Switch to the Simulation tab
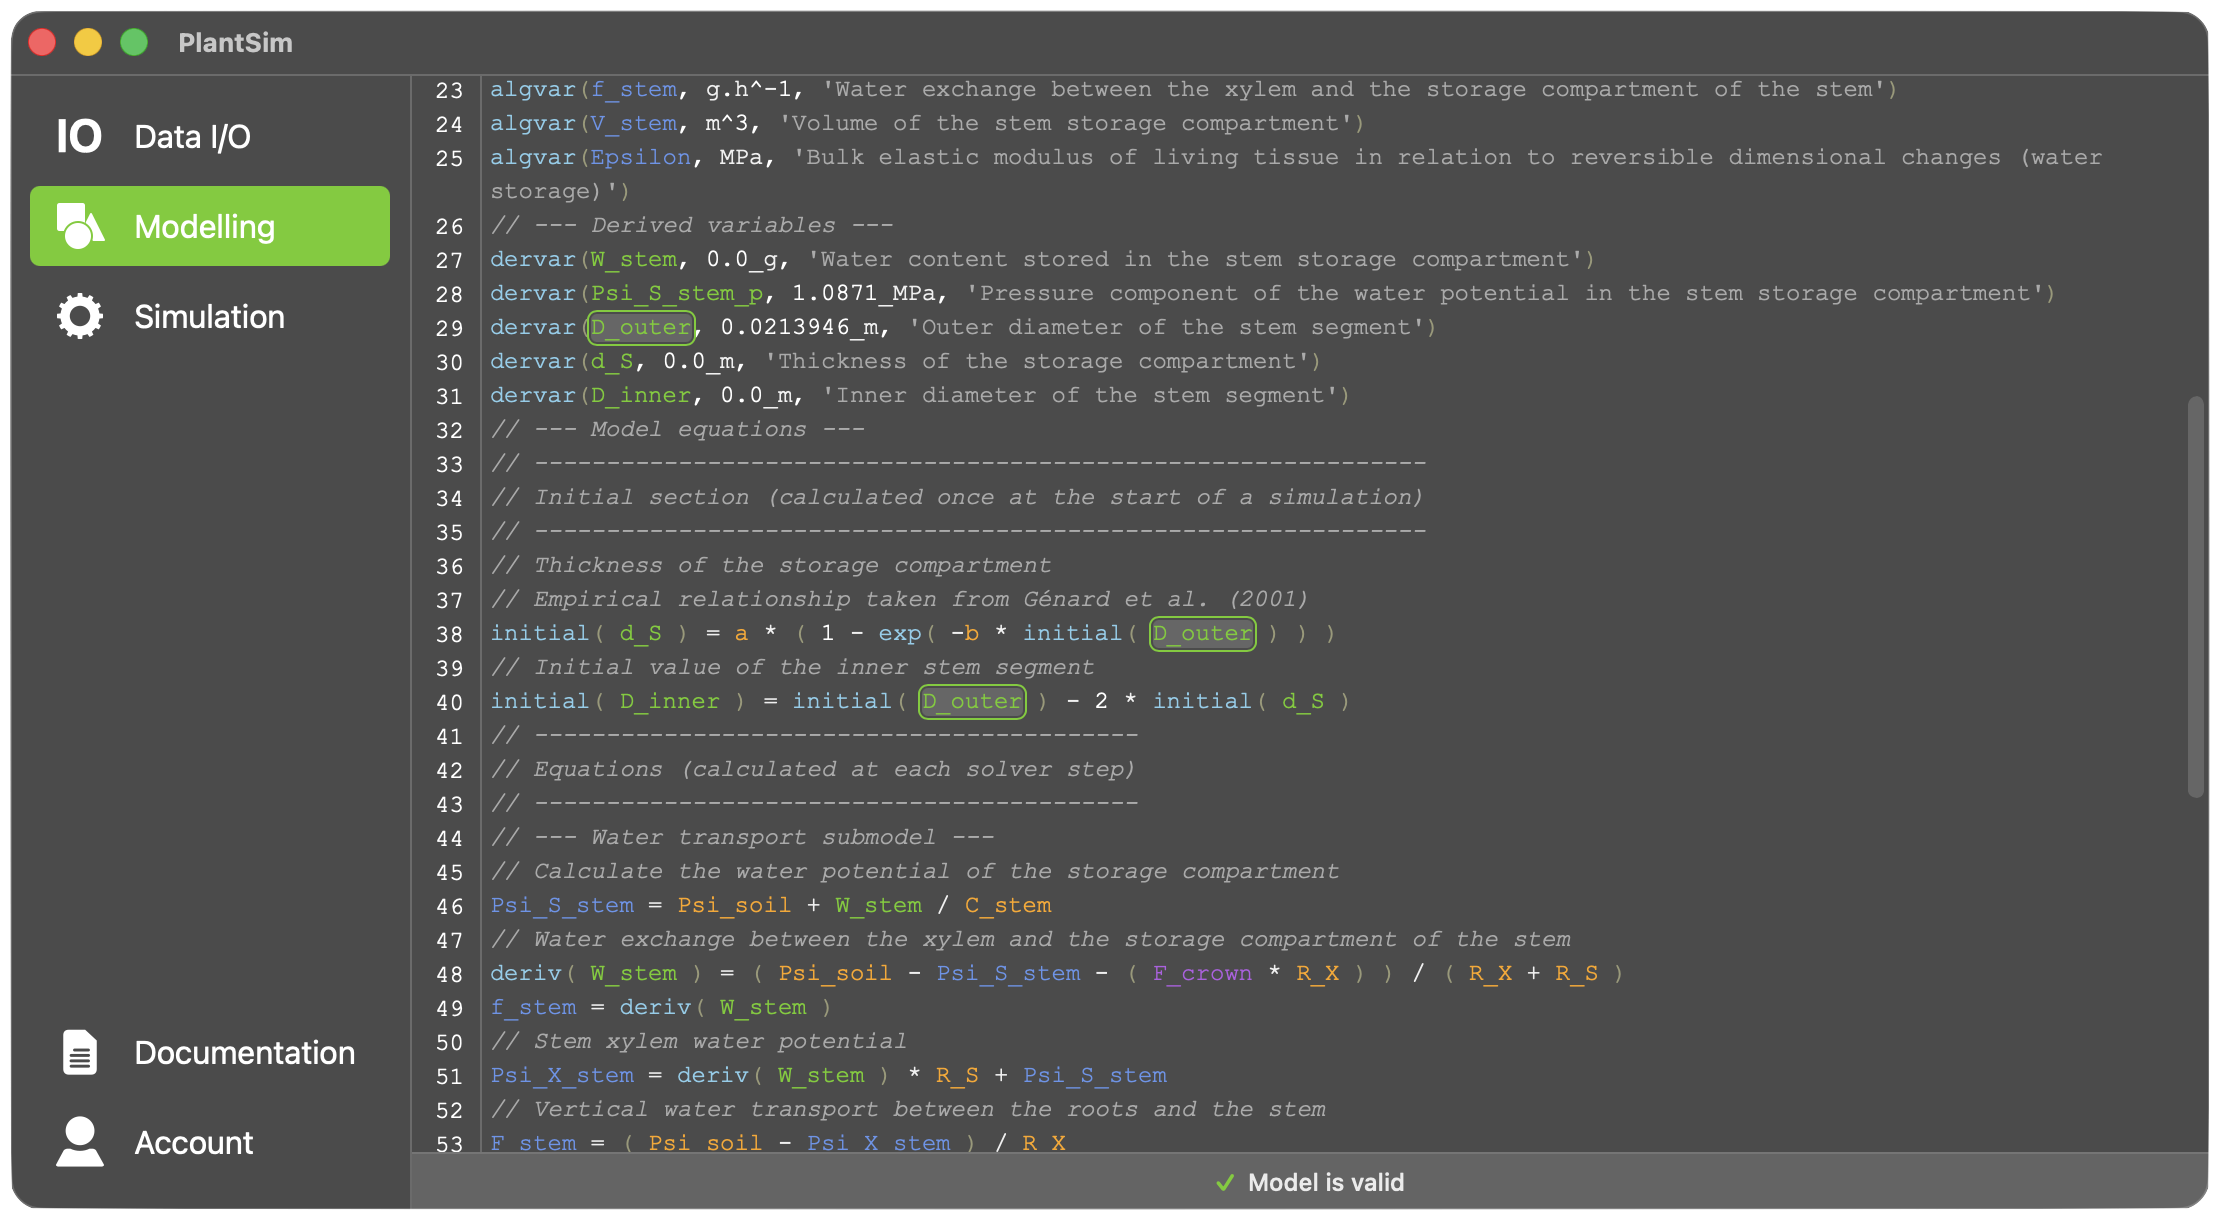Viewport: 2222px width, 1222px height. point(208,316)
